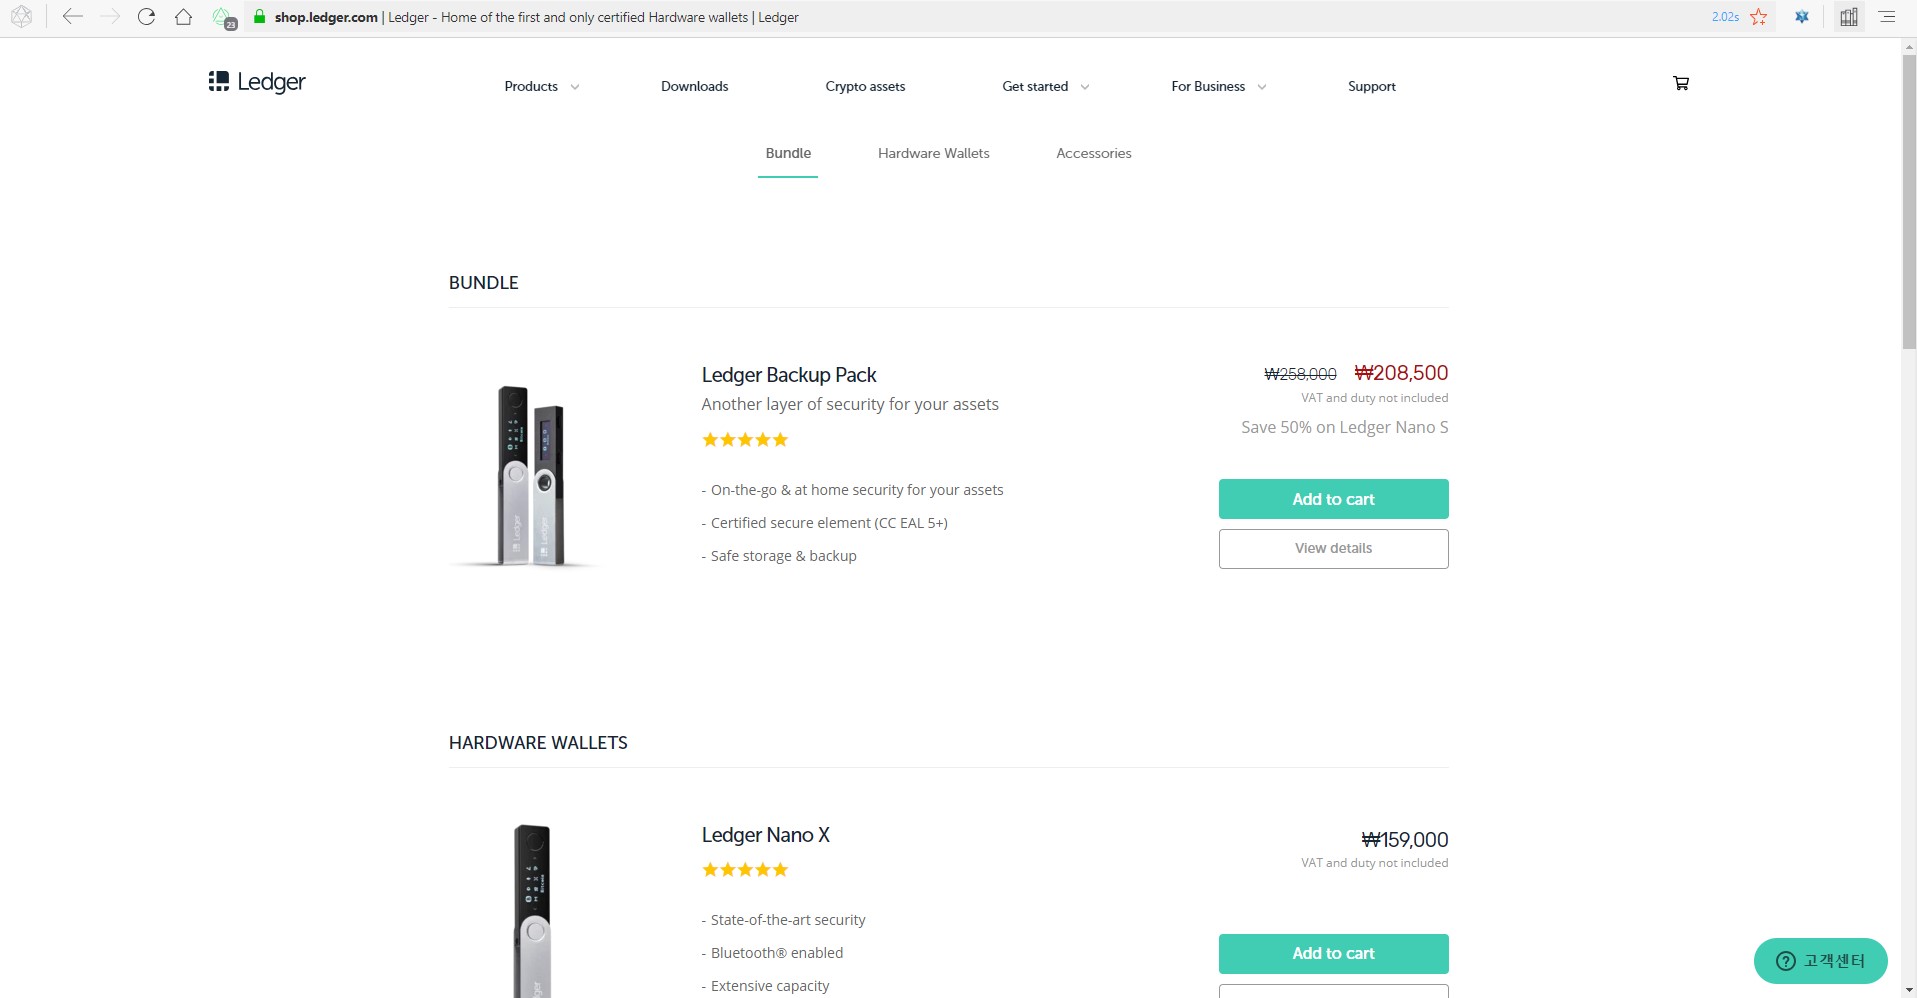Switch to the Hardware Wallets tab

[x=933, y=153]
